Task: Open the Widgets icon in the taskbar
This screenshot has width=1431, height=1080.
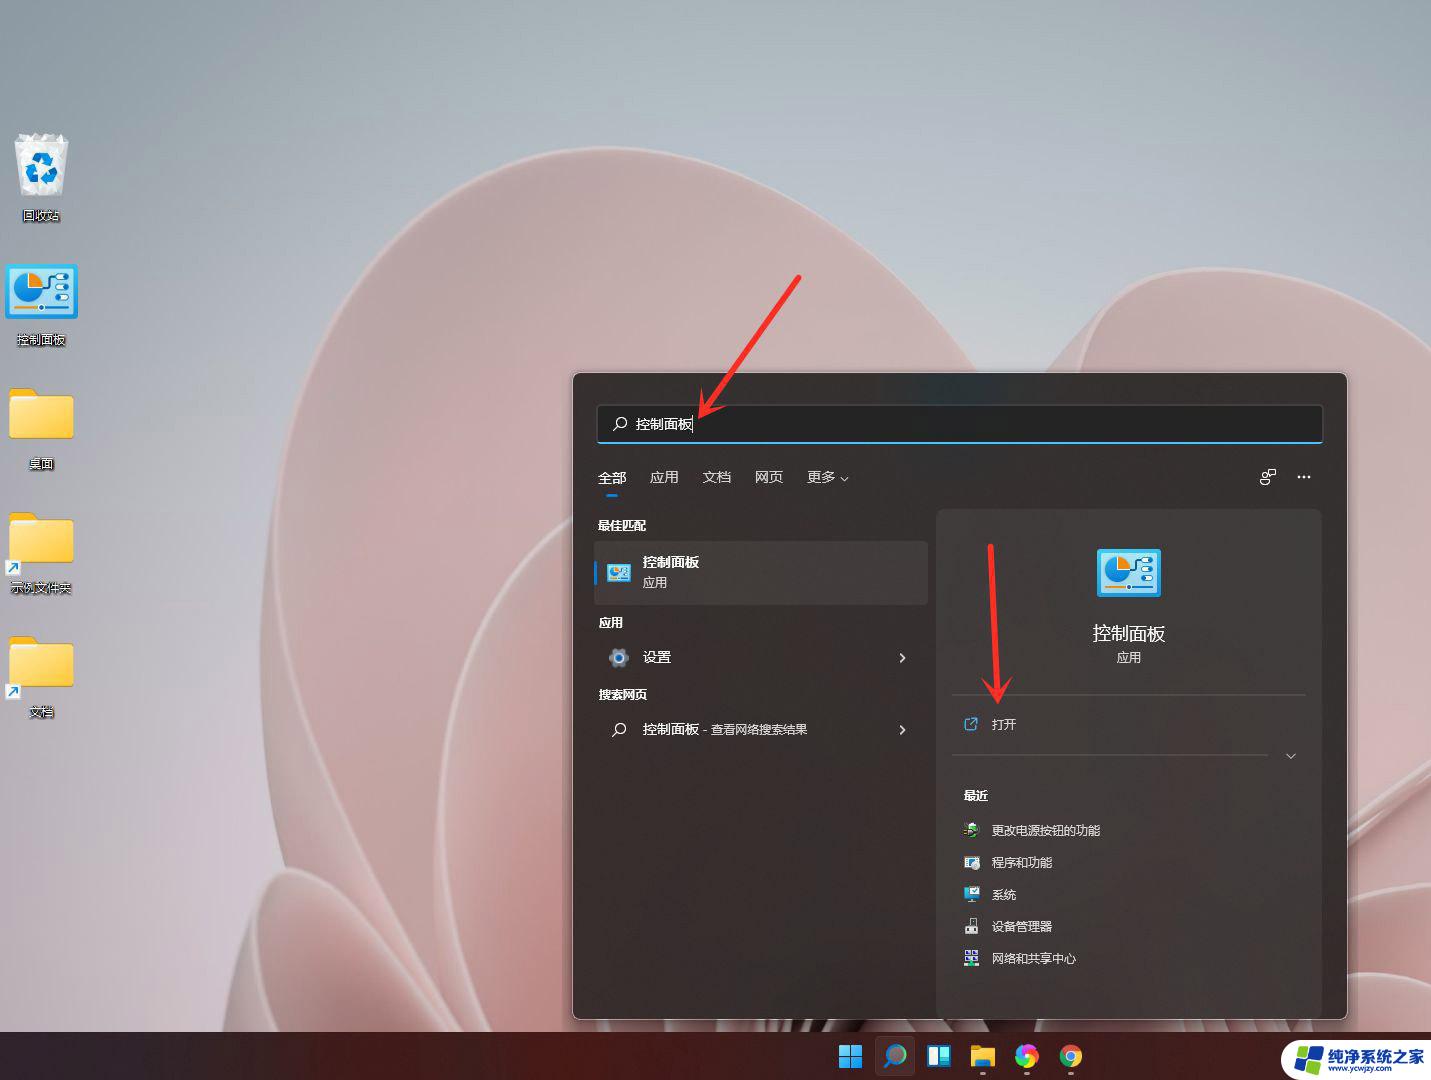Action: [938, 1056]
